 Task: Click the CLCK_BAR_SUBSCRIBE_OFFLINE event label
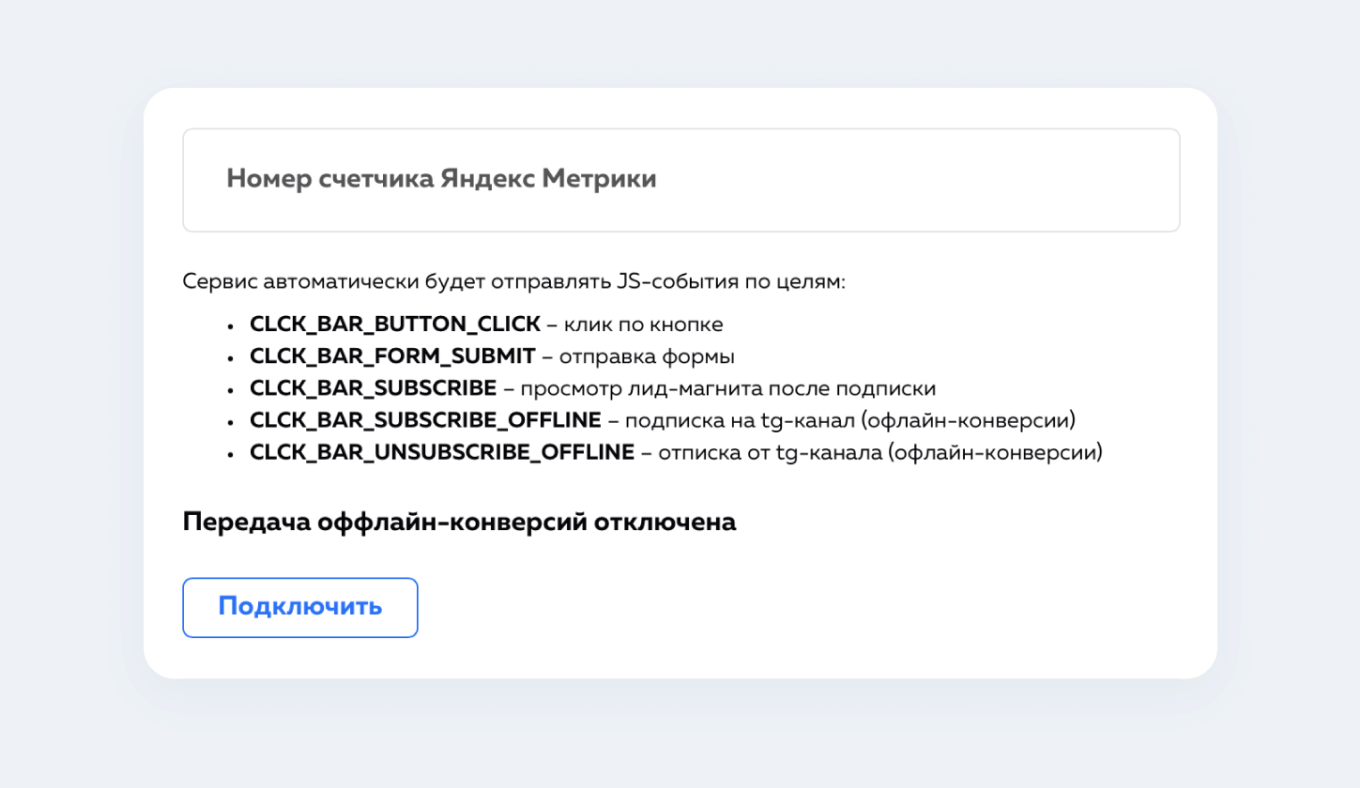pyautogui.click(x=424, y=419)
